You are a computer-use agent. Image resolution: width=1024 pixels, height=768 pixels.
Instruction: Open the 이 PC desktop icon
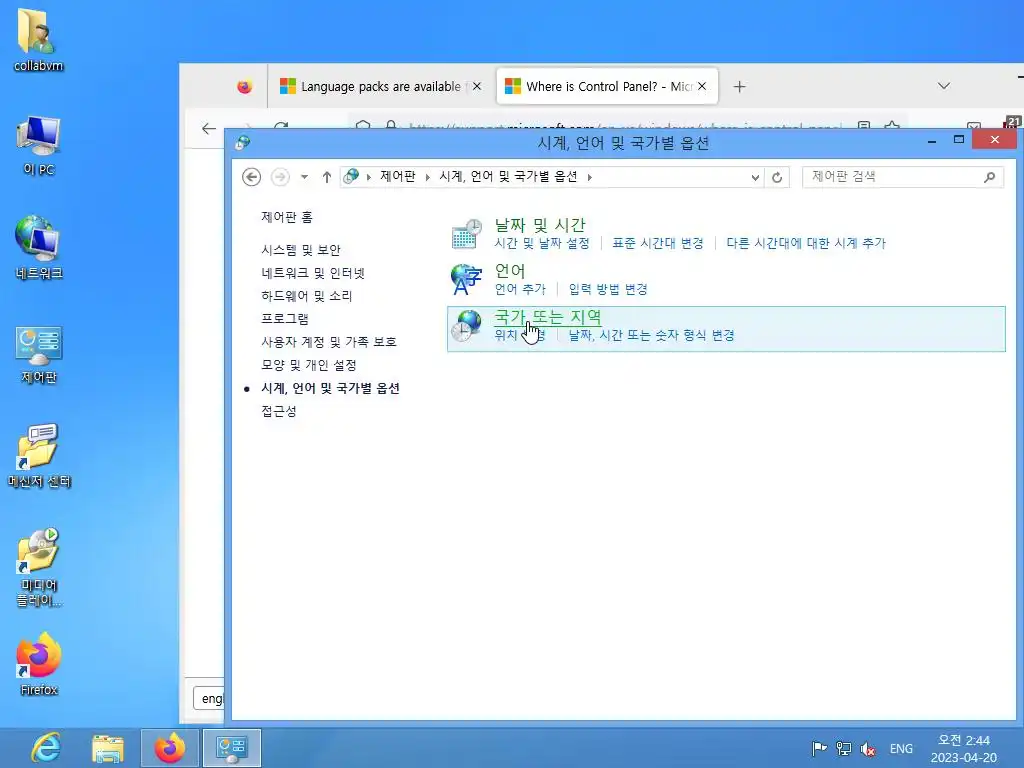(39, 145)
